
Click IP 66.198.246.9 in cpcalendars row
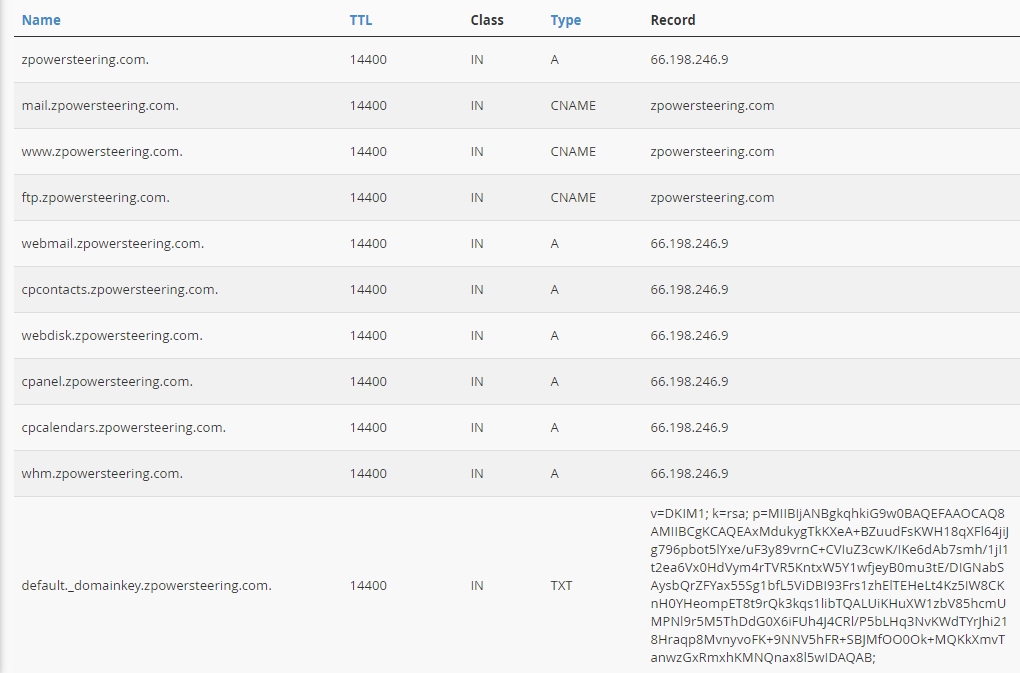pyautogui.click(x=690, y=427)
